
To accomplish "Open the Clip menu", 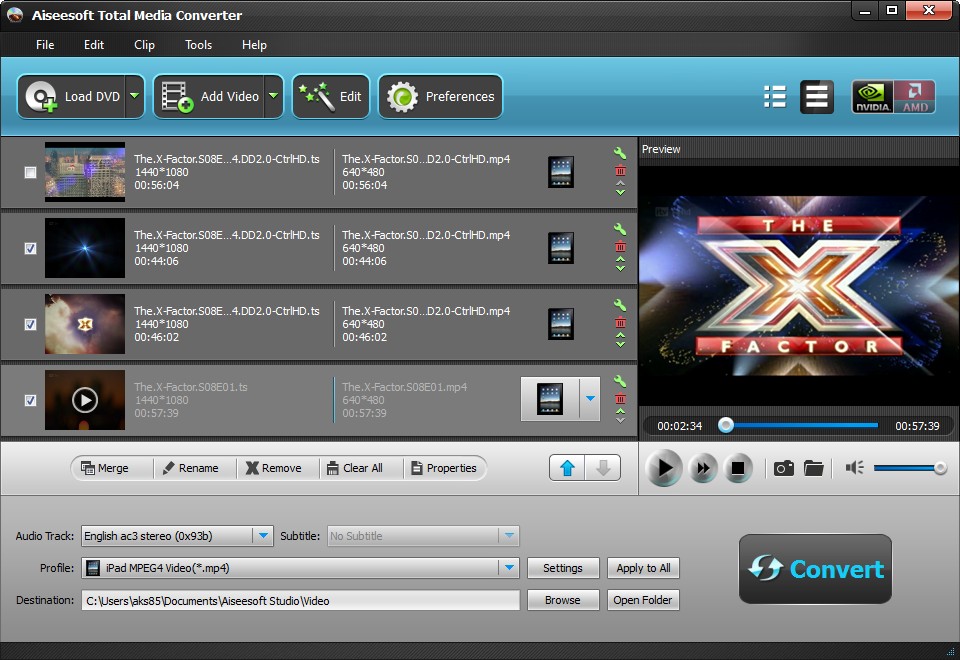I will (x=143, y=44).
